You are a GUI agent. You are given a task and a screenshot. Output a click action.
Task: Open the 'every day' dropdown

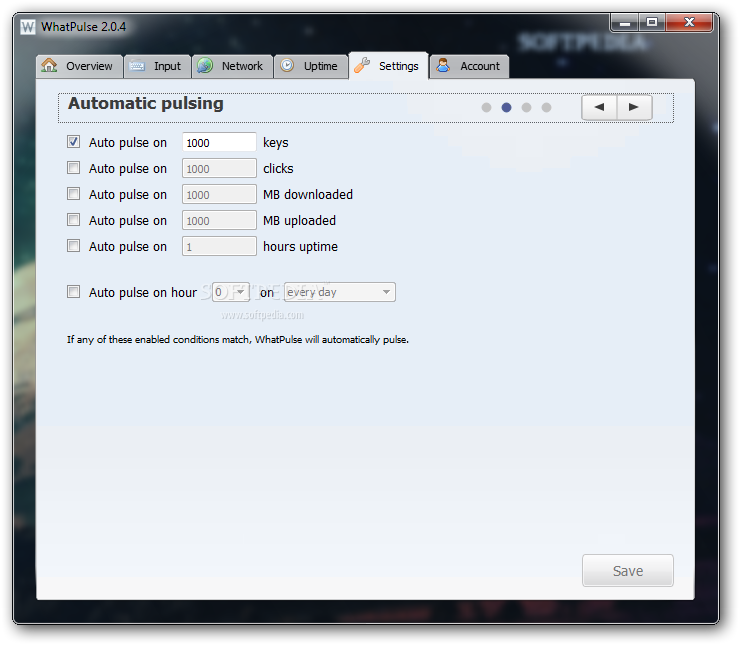340,292
